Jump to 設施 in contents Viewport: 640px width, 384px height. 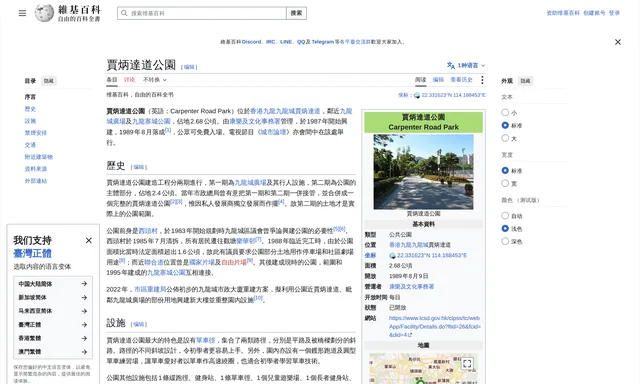click(30, 121)
